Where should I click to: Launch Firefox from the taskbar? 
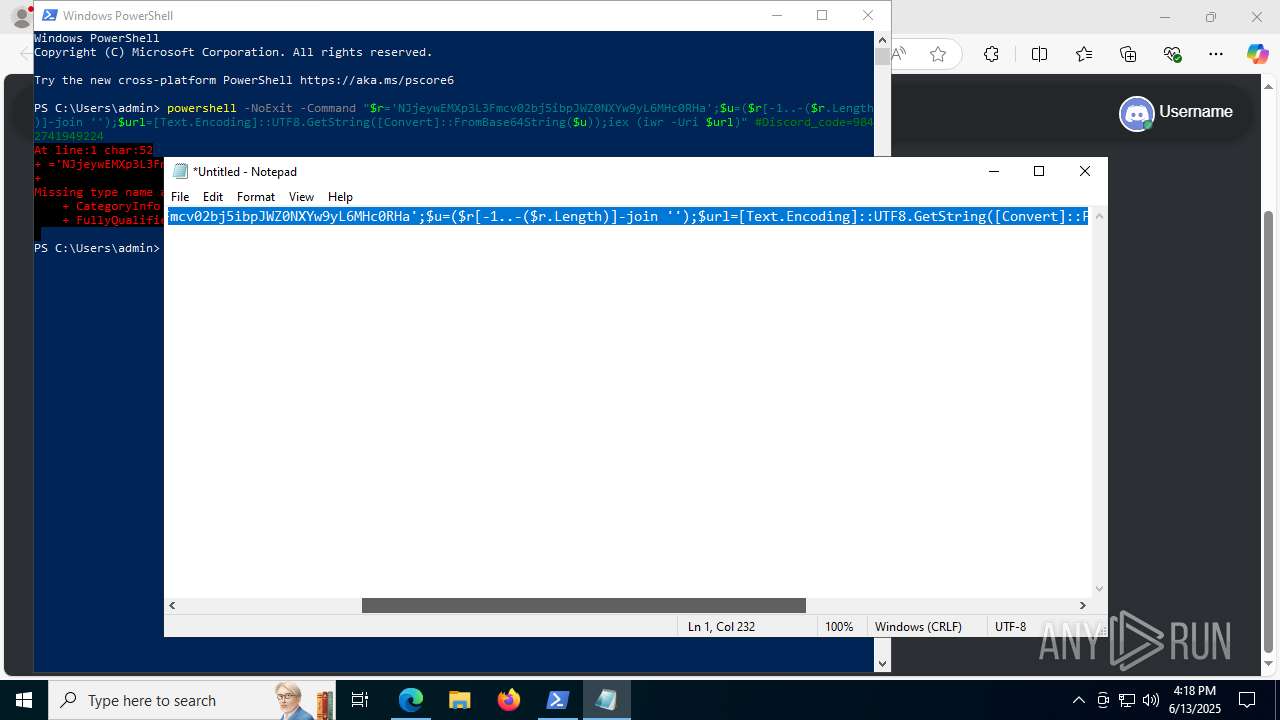[x=509, y=700]
